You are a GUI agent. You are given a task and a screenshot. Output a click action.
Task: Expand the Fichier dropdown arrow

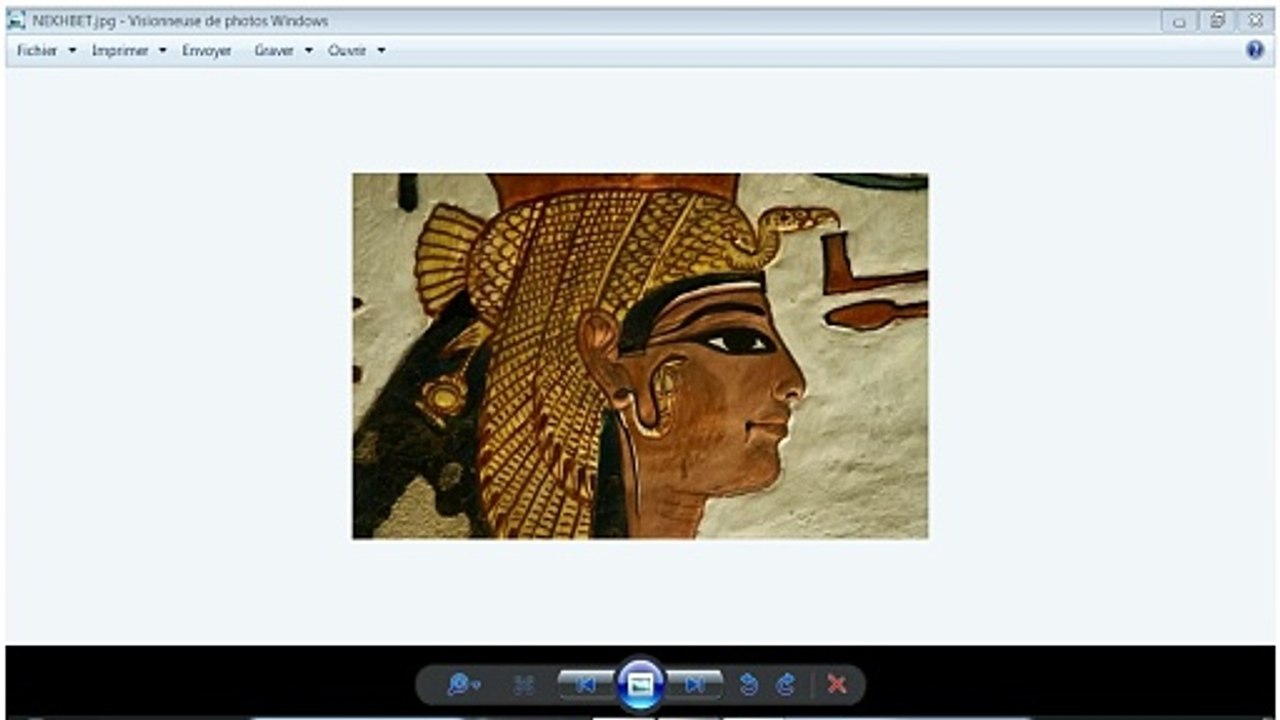click(72, 51)
